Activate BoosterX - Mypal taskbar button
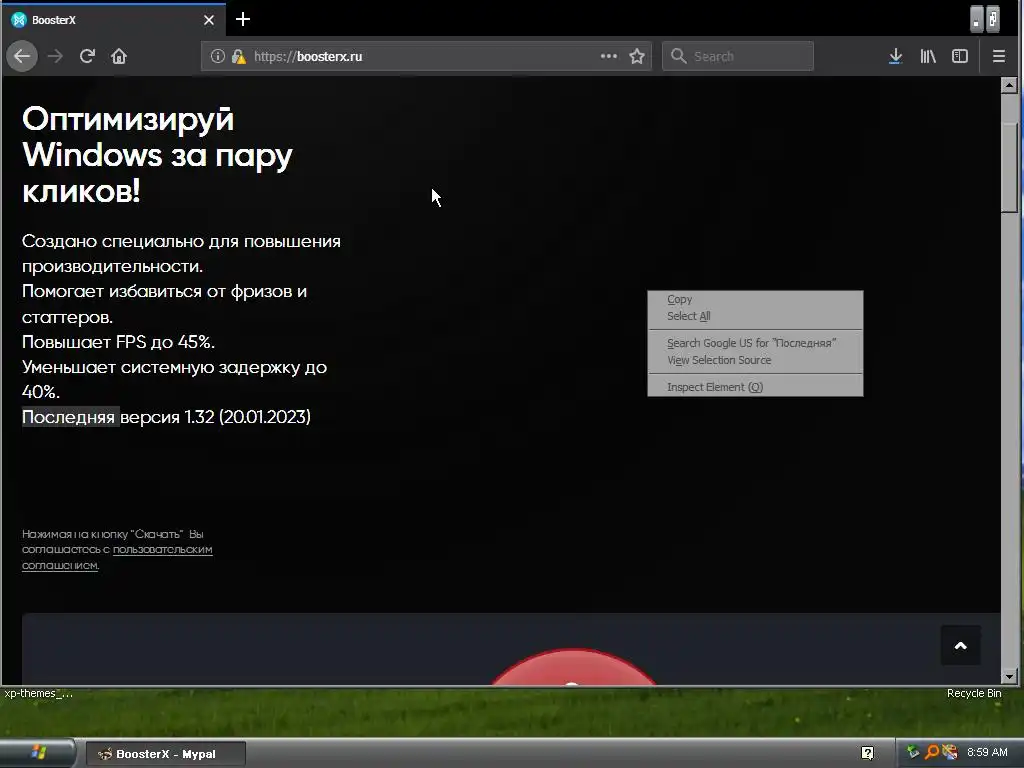This screenshot has width=1024, height=768. tap(166, 754)
